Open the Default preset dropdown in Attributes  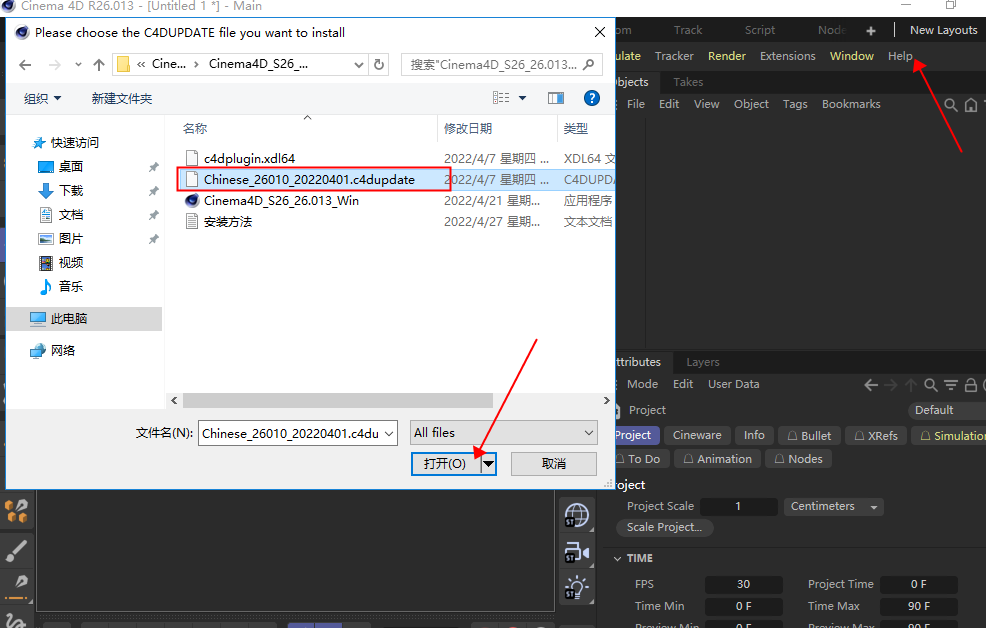click(947, 410)
